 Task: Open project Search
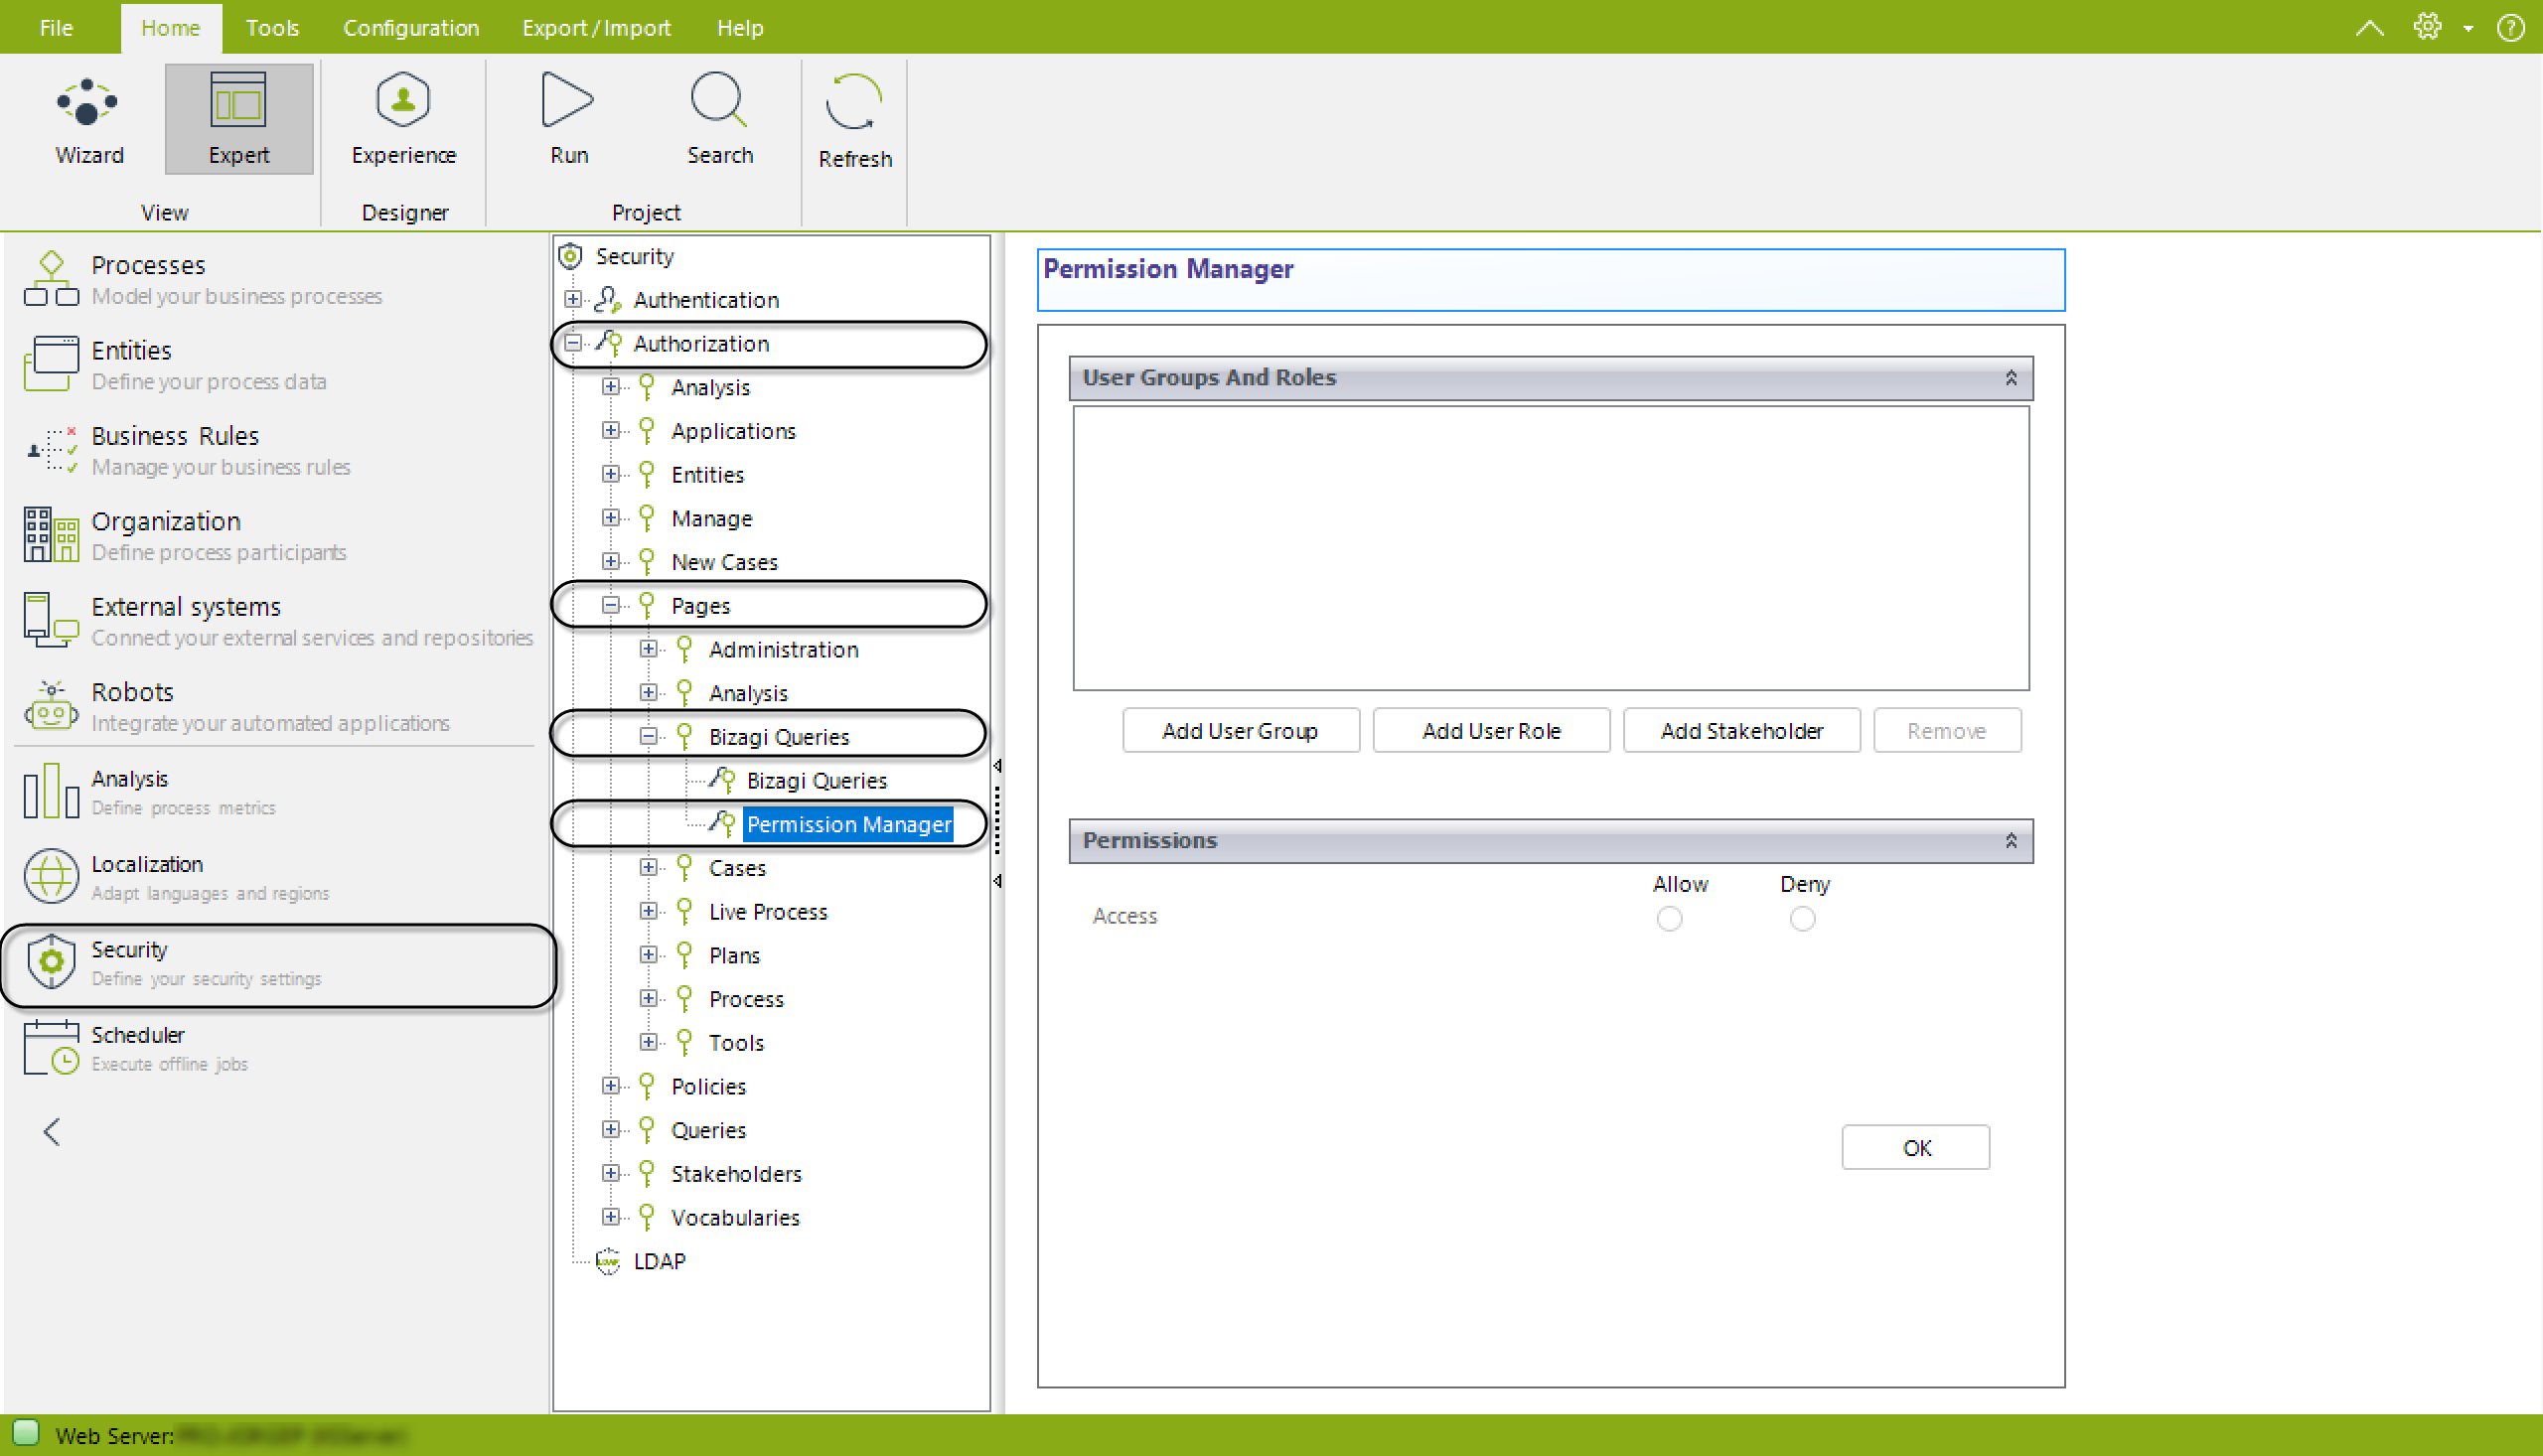tap(719, 120)
